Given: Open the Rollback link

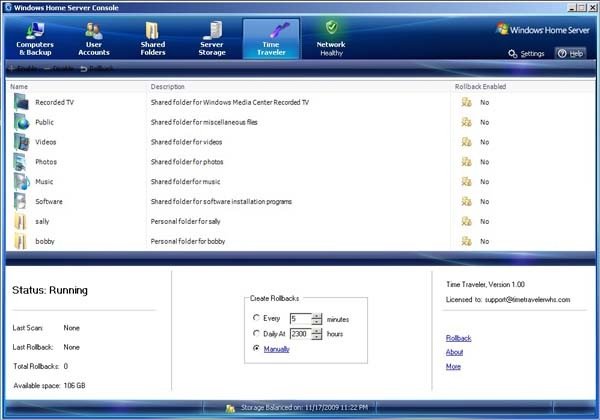Looking at the screenshot, I should pos(458,338).
